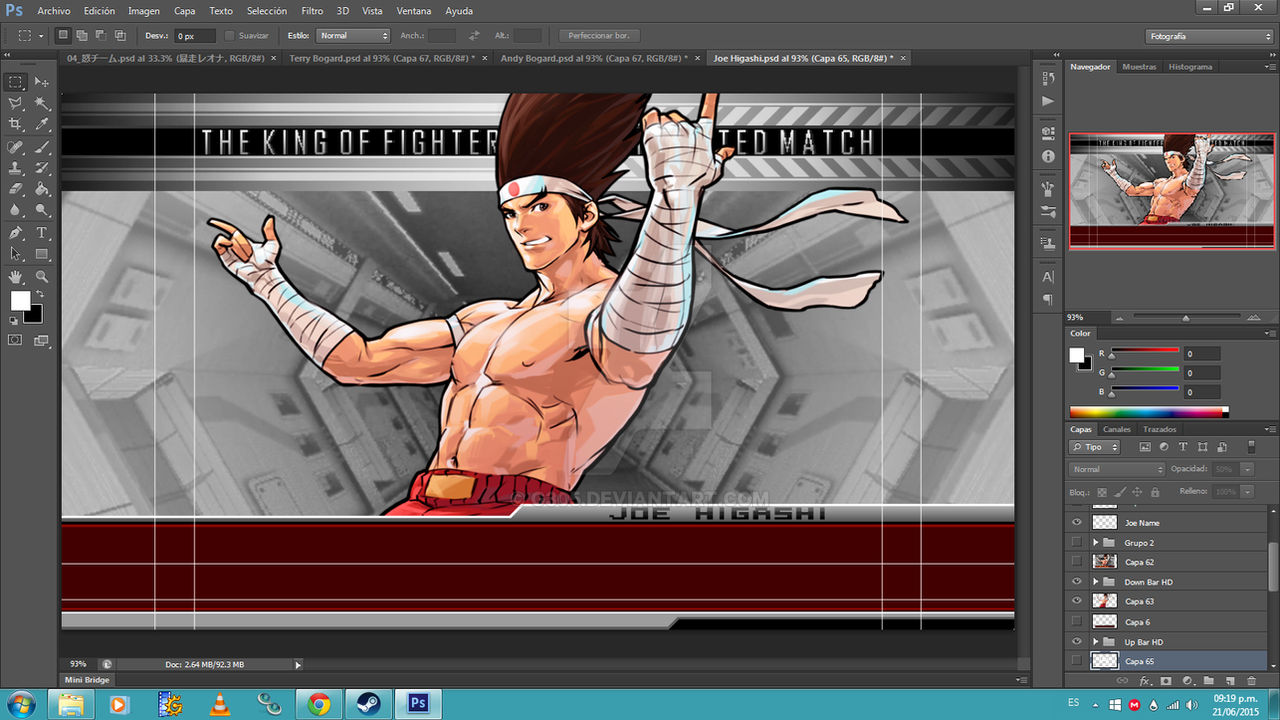This screenshot has height=720, width=1280.
Task: Swap foreground and background colors
Action: pyautogui.click(x=39, y=295)
